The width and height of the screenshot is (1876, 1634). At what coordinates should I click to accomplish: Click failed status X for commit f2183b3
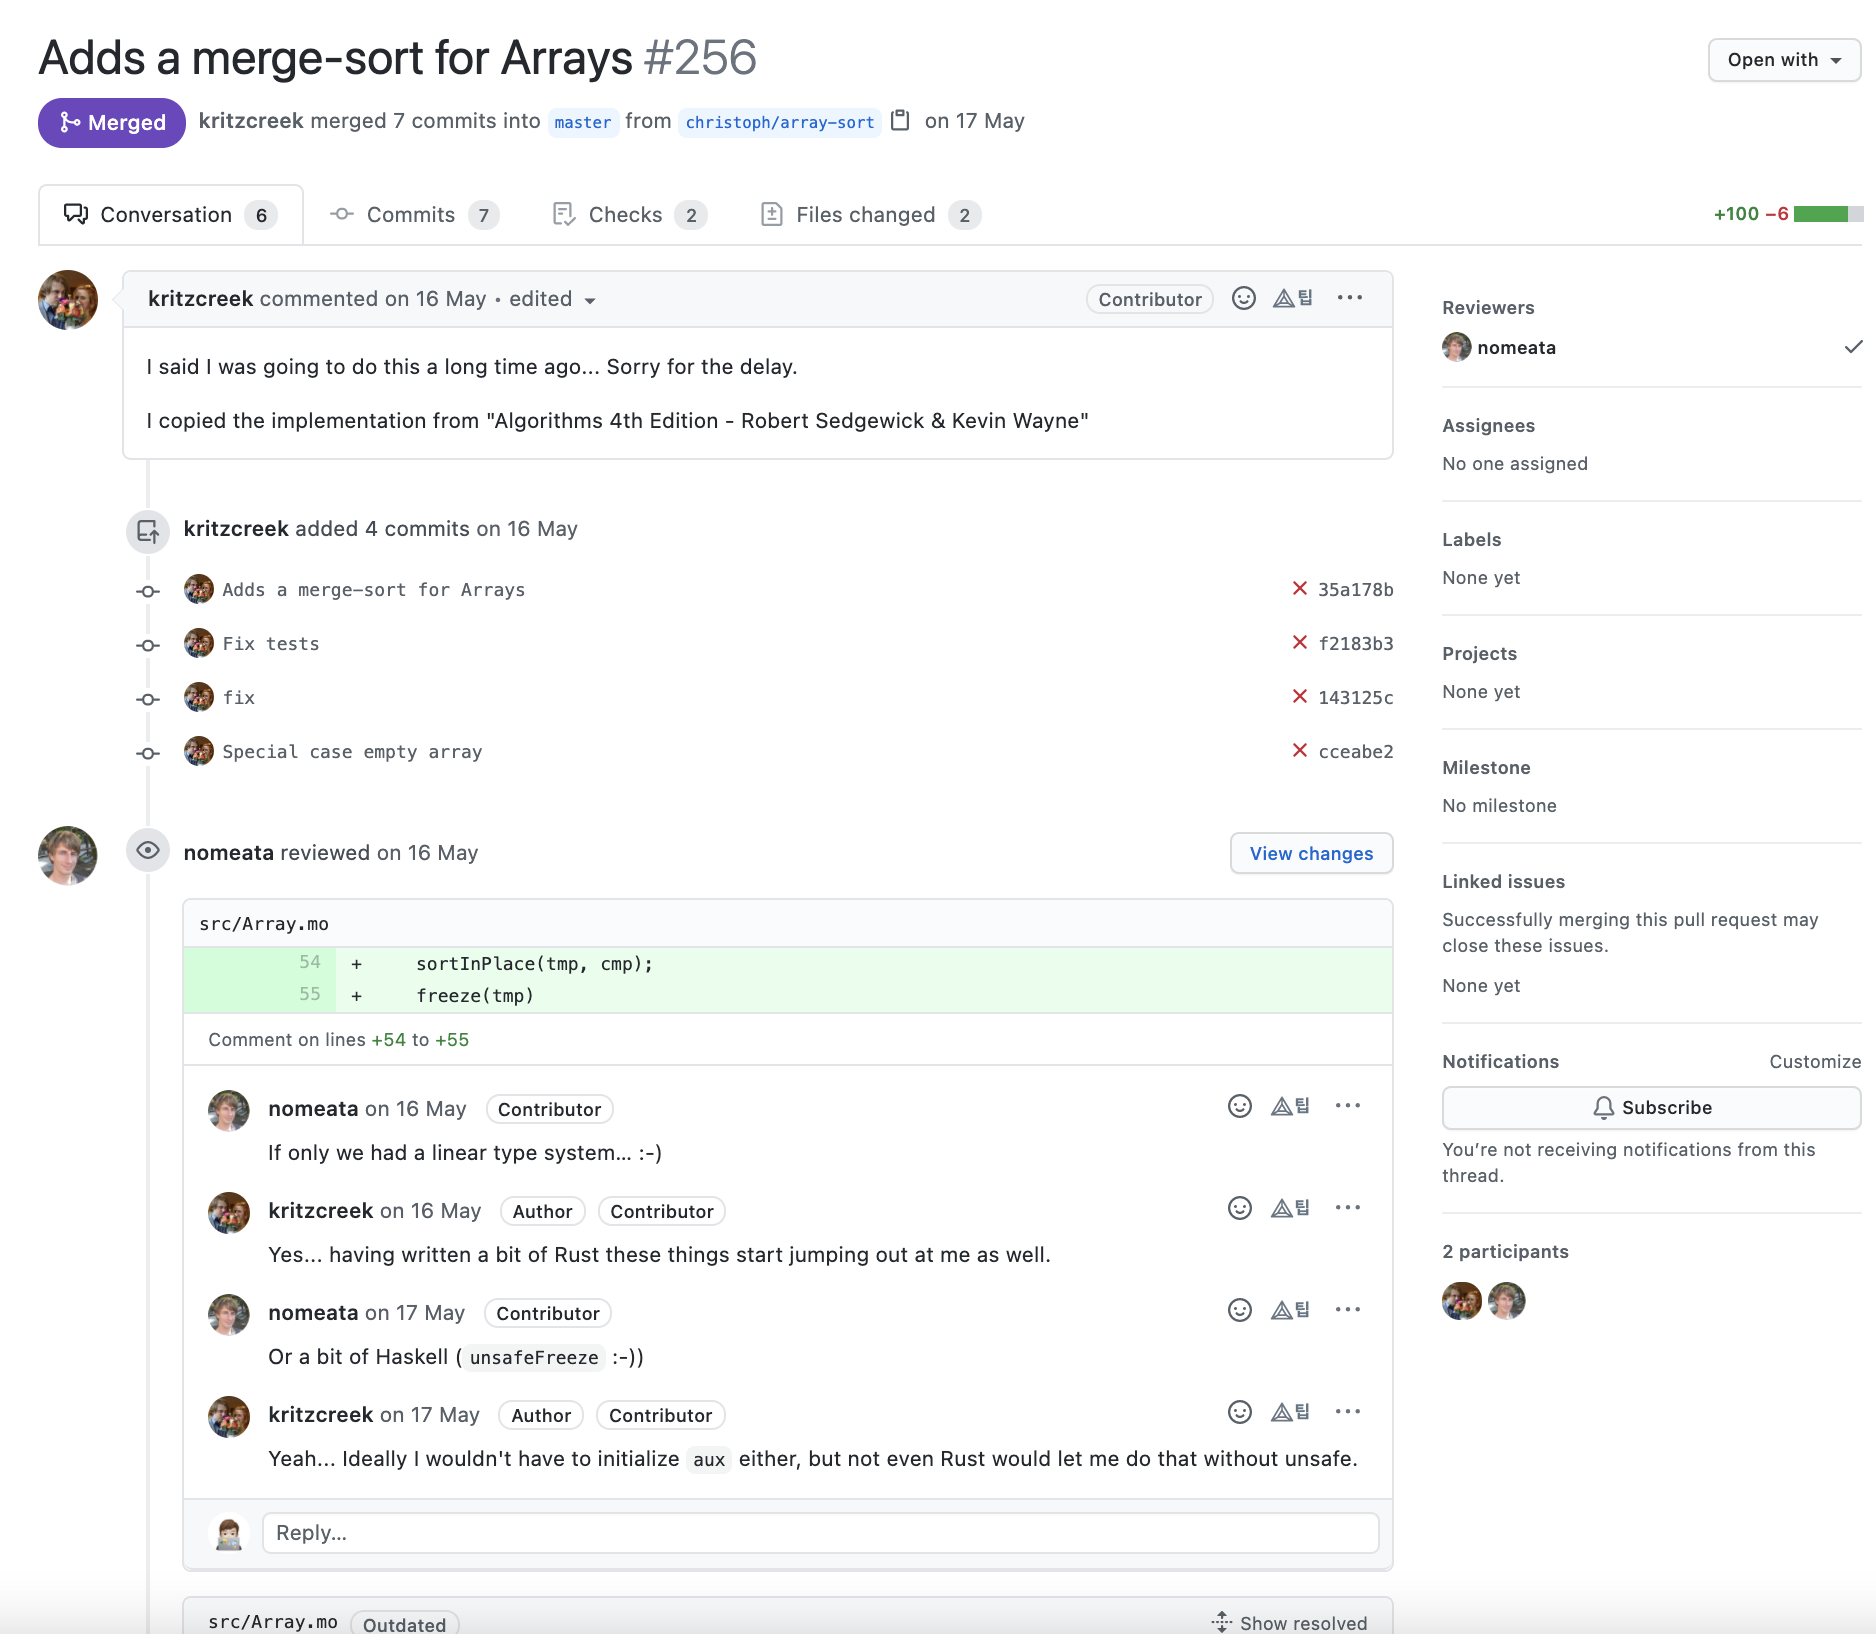(1299, 643)
